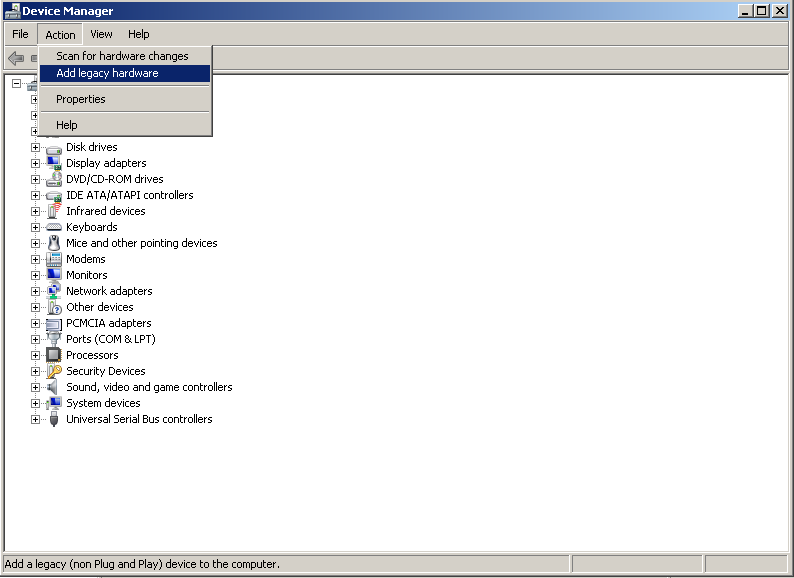This screenshot has width=794, height=578.
Task: Expand the Network adapters node
Action: 35,291
